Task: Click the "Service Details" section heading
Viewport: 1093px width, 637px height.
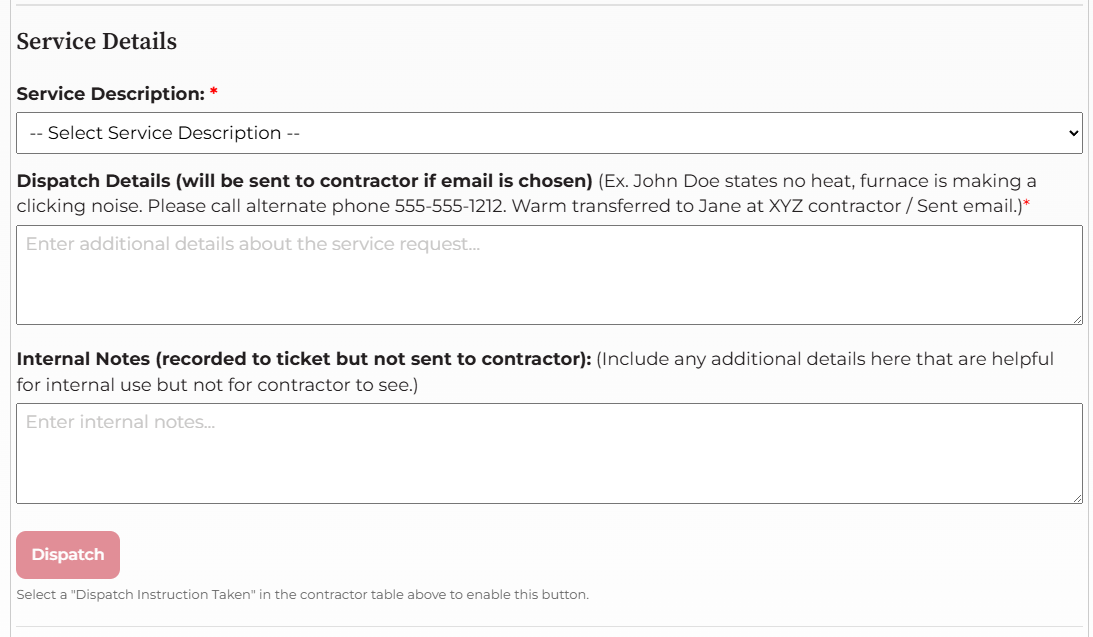Action: pyautogui.click(x=97, y=41)
